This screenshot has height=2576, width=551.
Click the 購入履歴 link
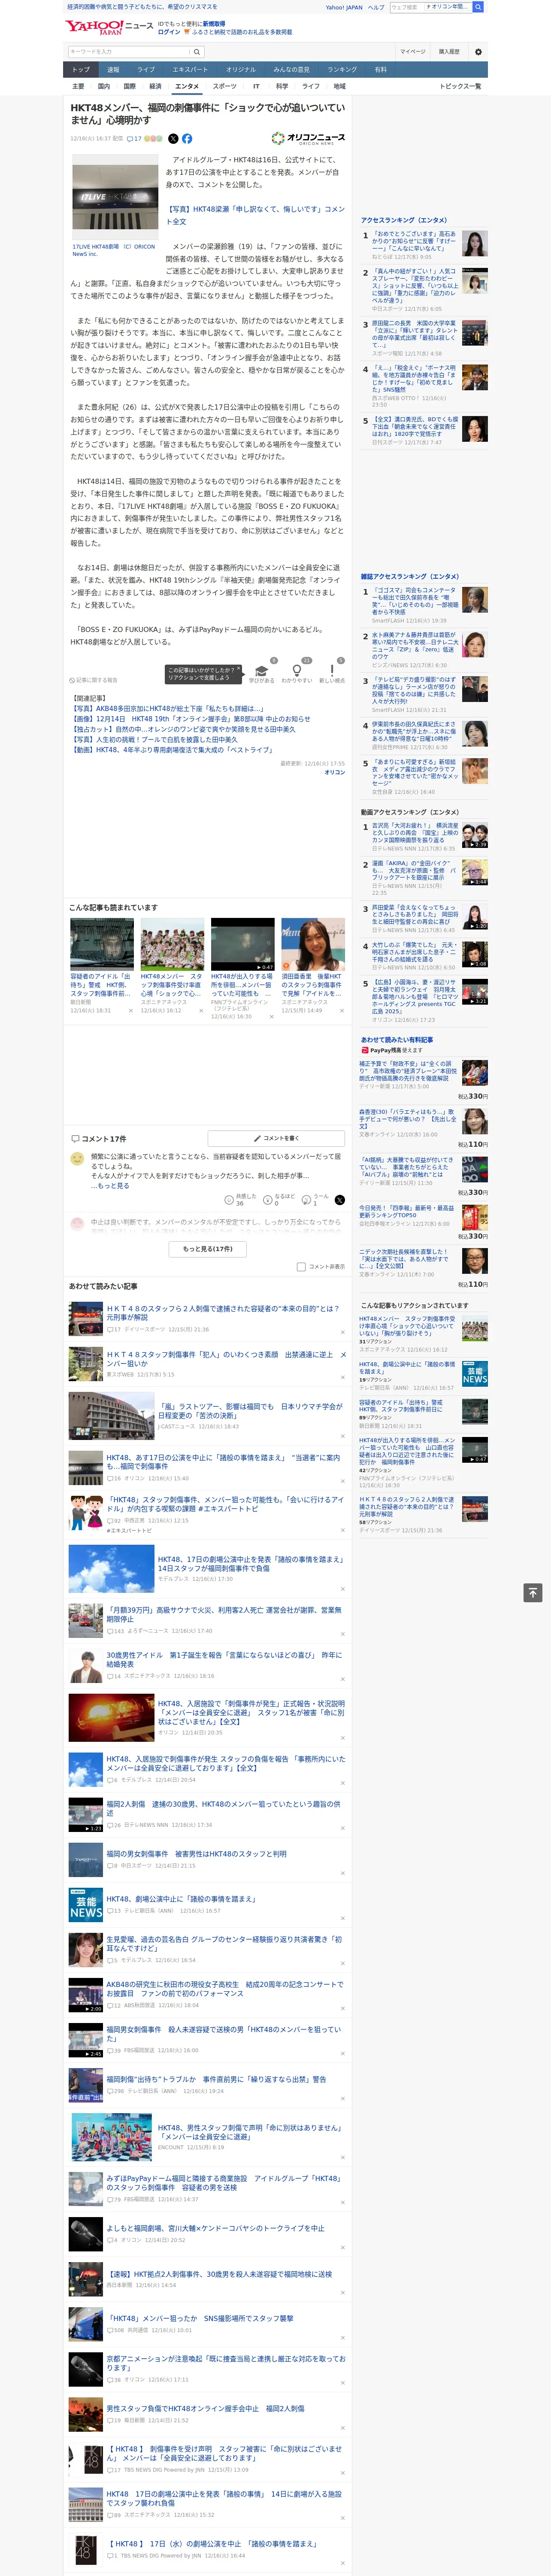click(449, 51)
